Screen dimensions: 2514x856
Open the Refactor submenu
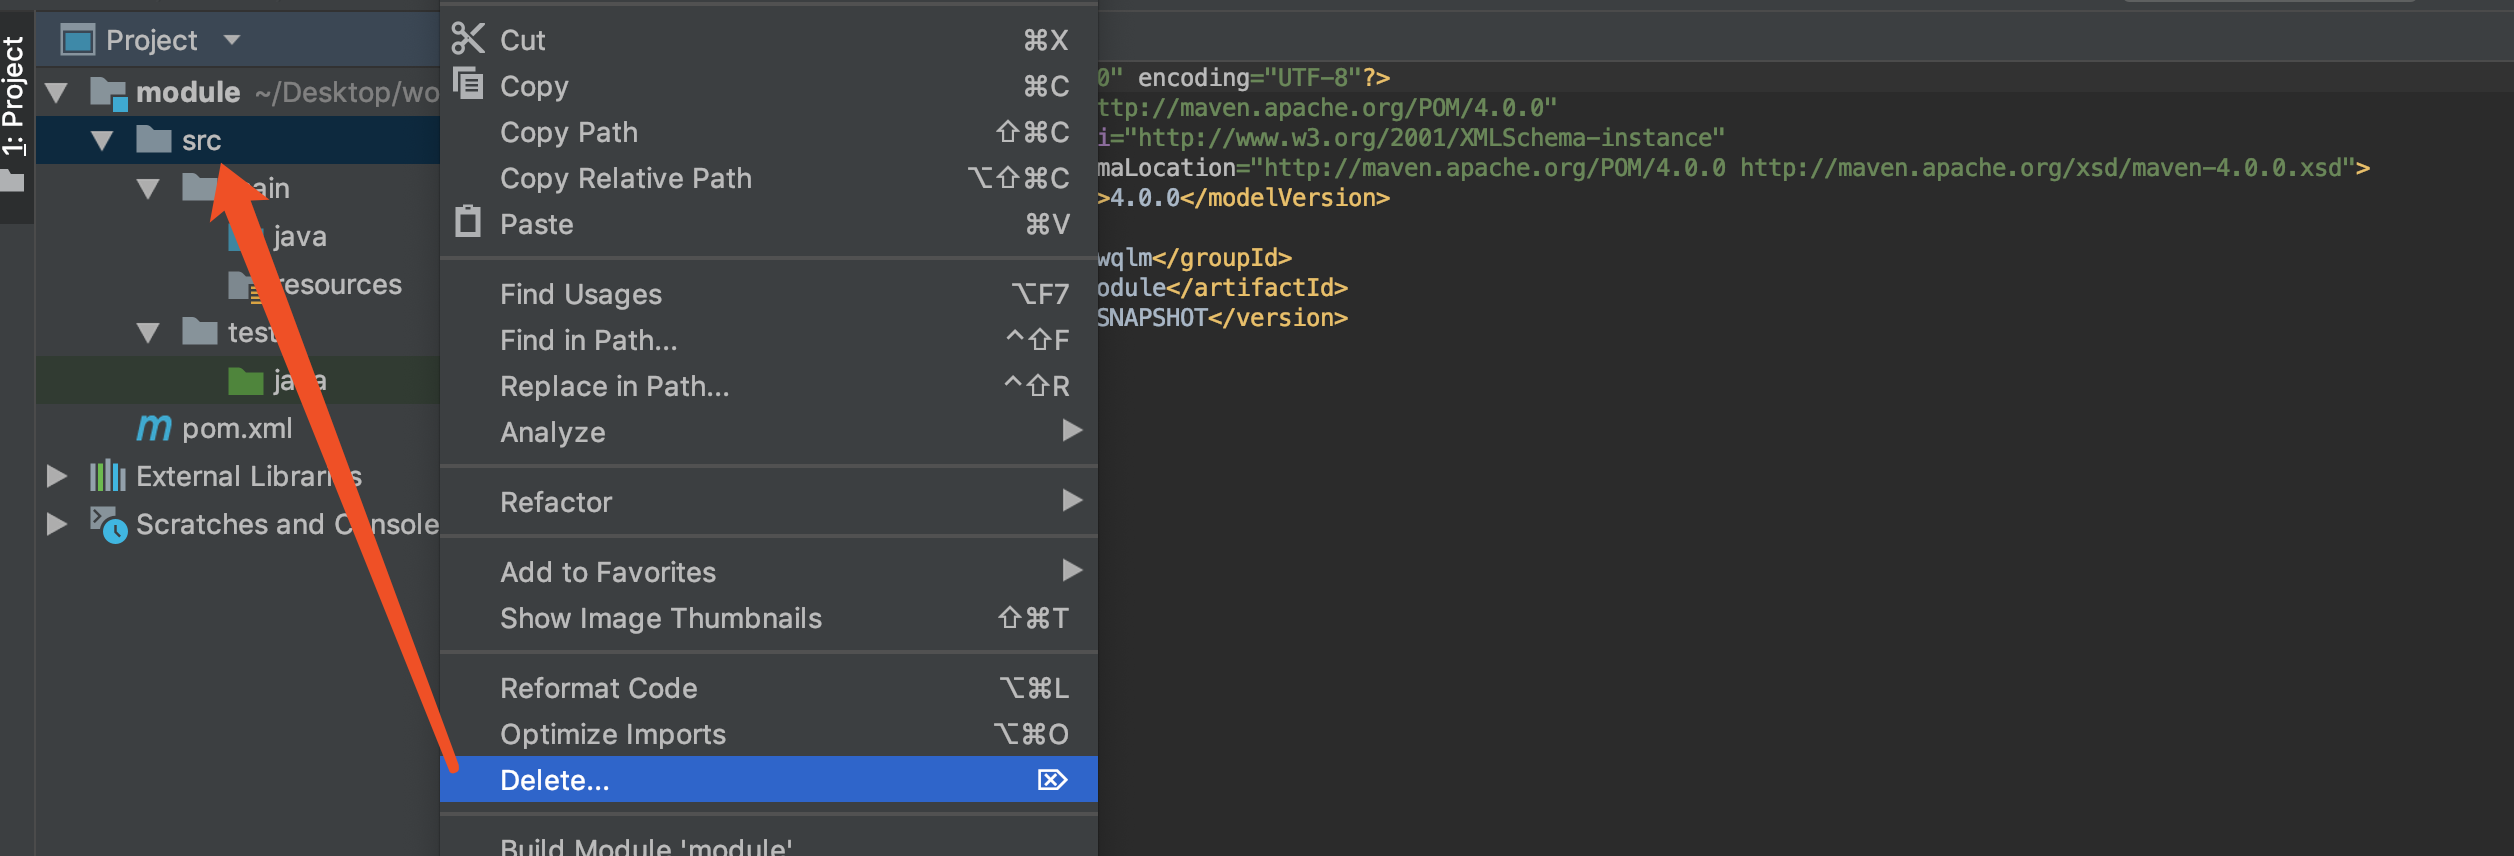(556, 502)
